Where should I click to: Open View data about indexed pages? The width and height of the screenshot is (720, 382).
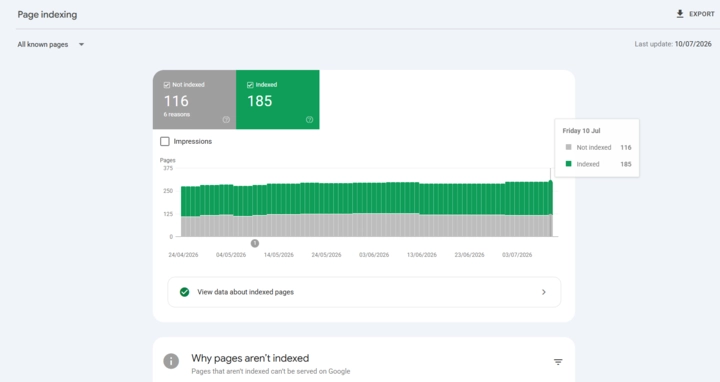[364, 292]
